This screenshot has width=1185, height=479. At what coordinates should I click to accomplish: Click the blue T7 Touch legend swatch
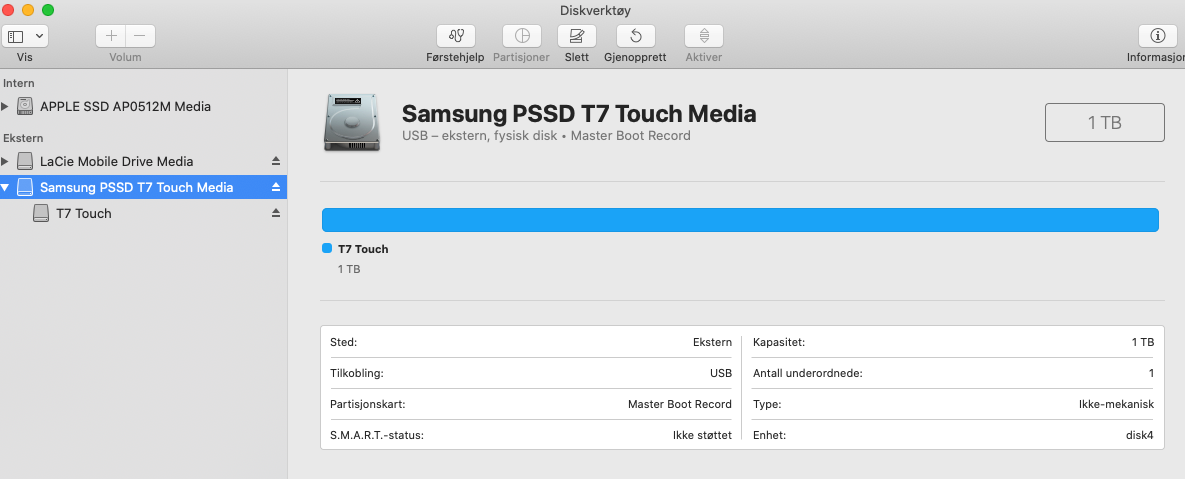(x=327, y=249)
